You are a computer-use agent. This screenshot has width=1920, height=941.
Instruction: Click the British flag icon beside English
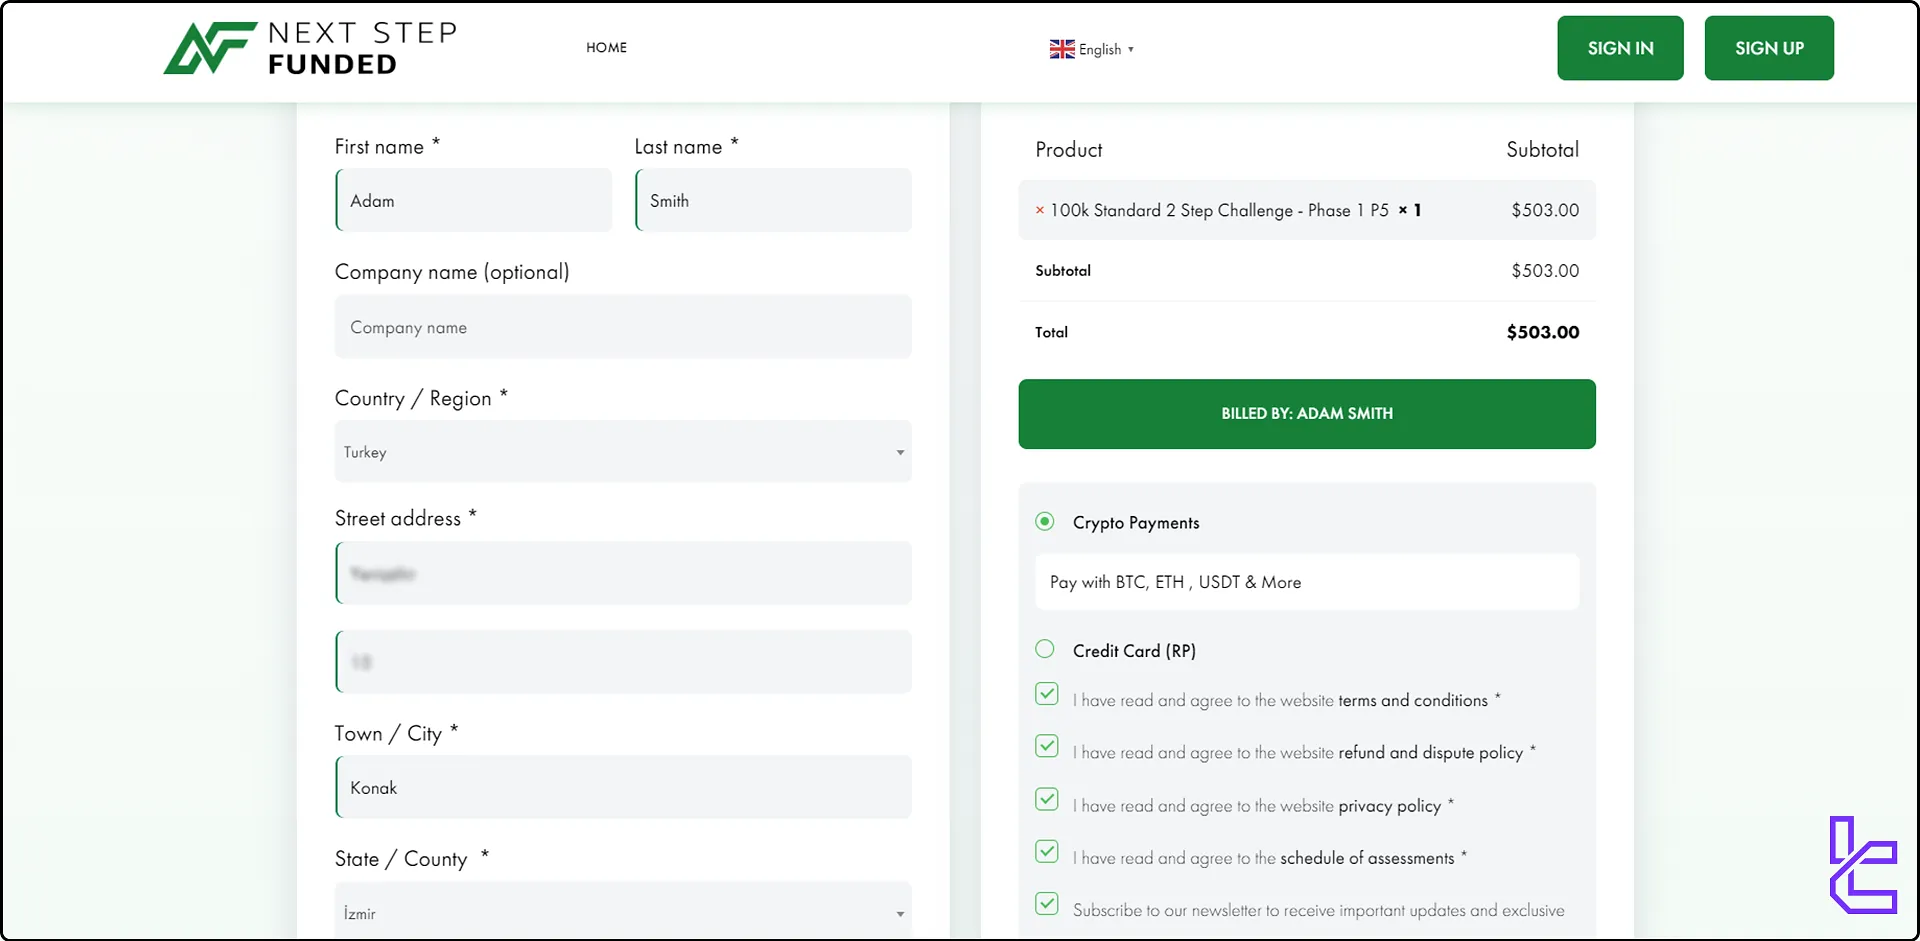click(x=1061, y=48)
